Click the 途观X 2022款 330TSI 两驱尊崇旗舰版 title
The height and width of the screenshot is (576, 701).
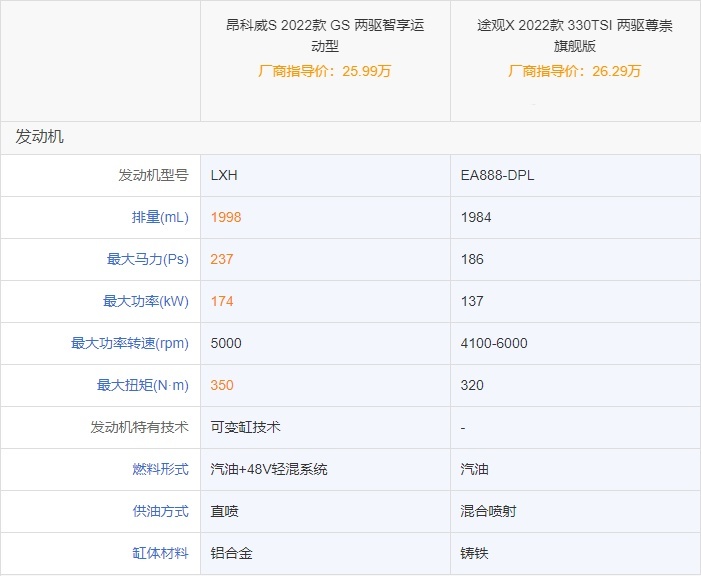pyautogui.click(x=575, y=35)
